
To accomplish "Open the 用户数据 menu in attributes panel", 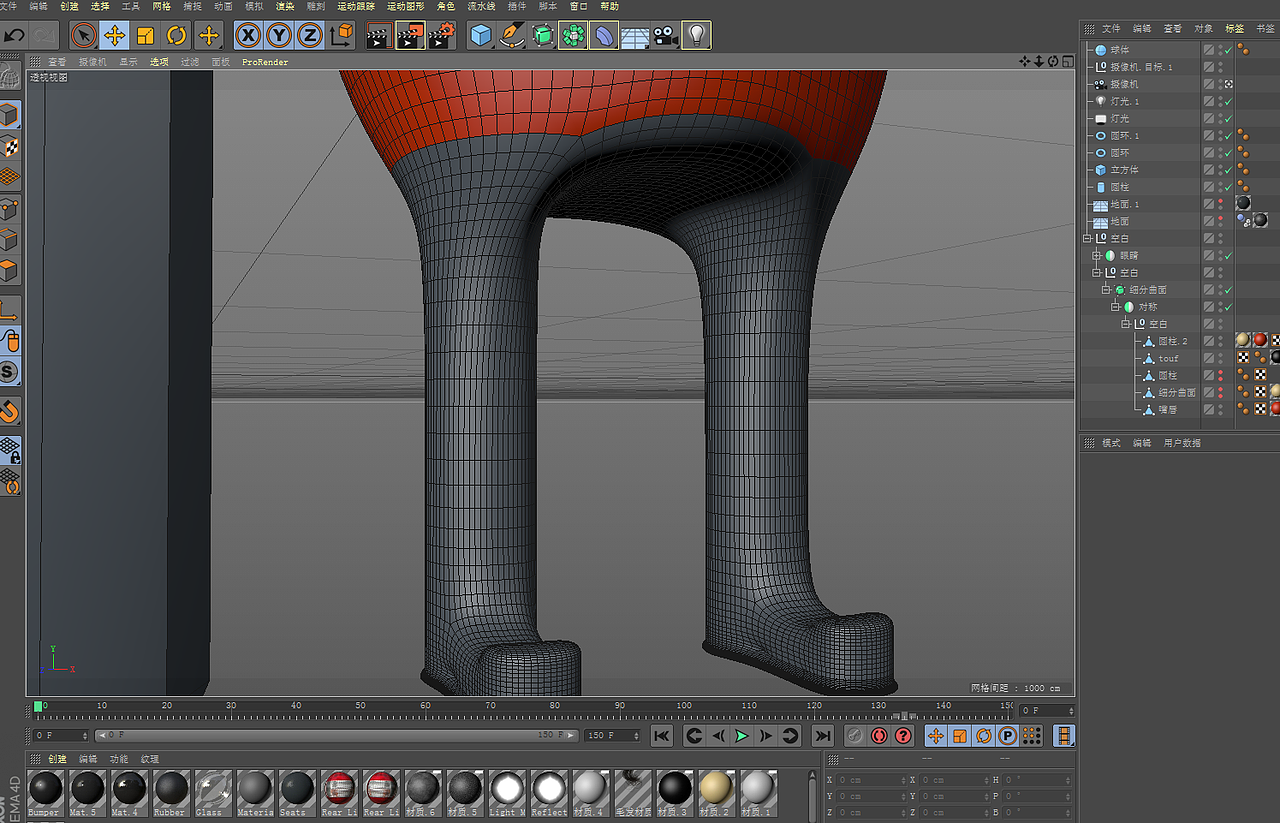I will click(x=1182, y=443).
